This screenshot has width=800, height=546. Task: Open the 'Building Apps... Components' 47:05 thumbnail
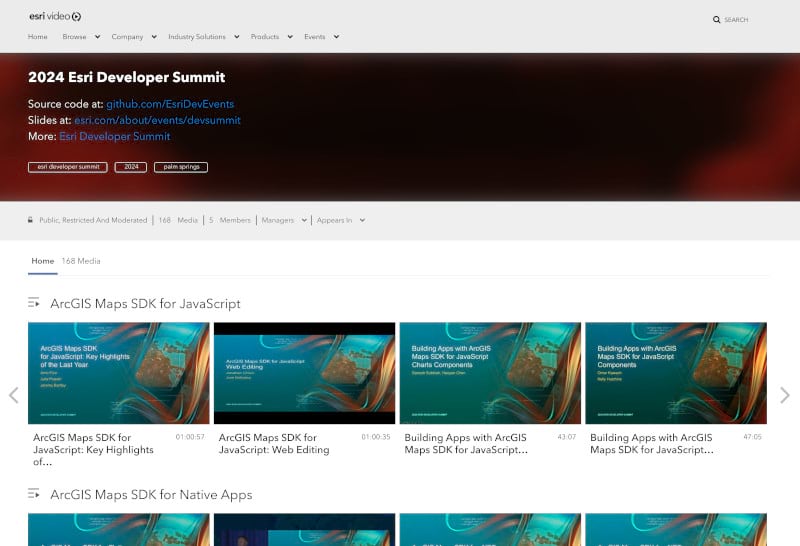676,373
